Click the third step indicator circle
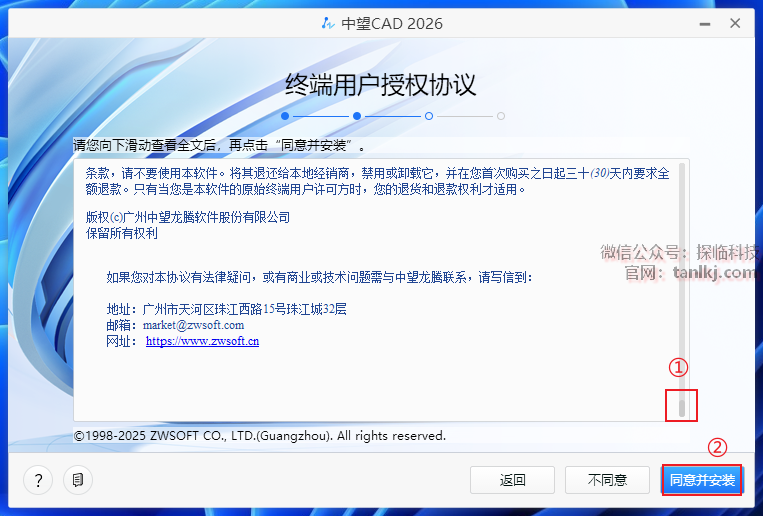This screenshot has width=763, height=516. pos(429,116)
